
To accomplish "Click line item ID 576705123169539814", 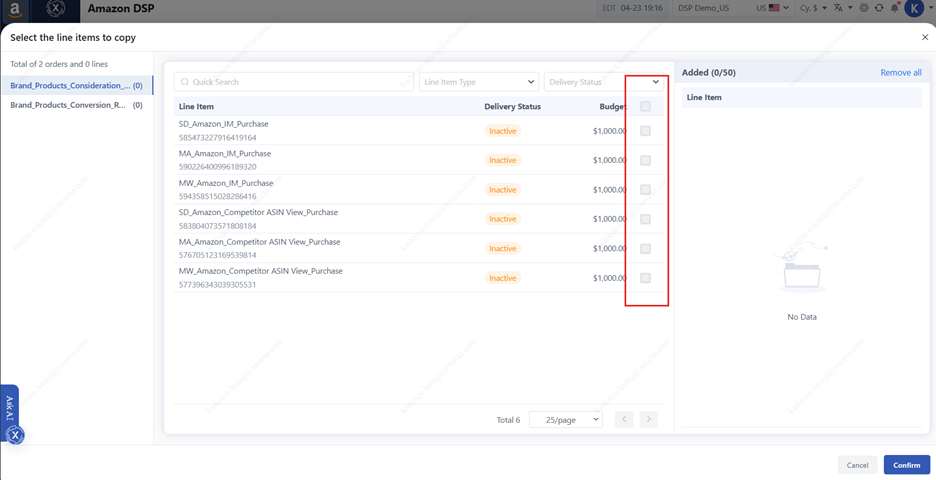I will click(x=218, y=256).
